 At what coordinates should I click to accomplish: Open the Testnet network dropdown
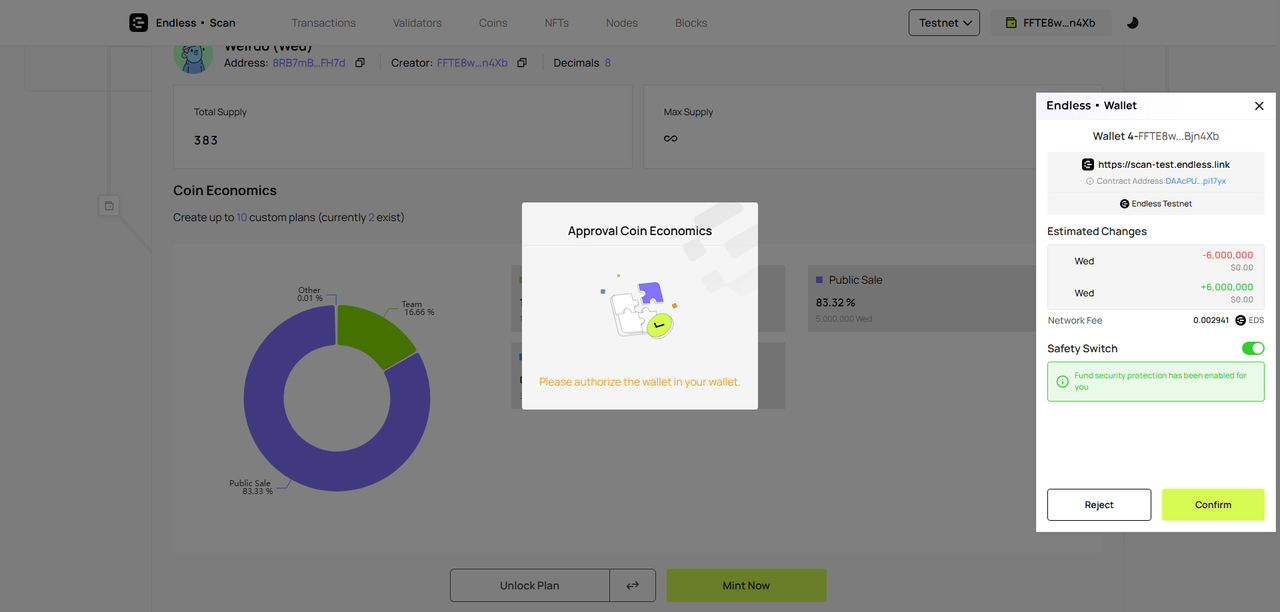point(943,23)
